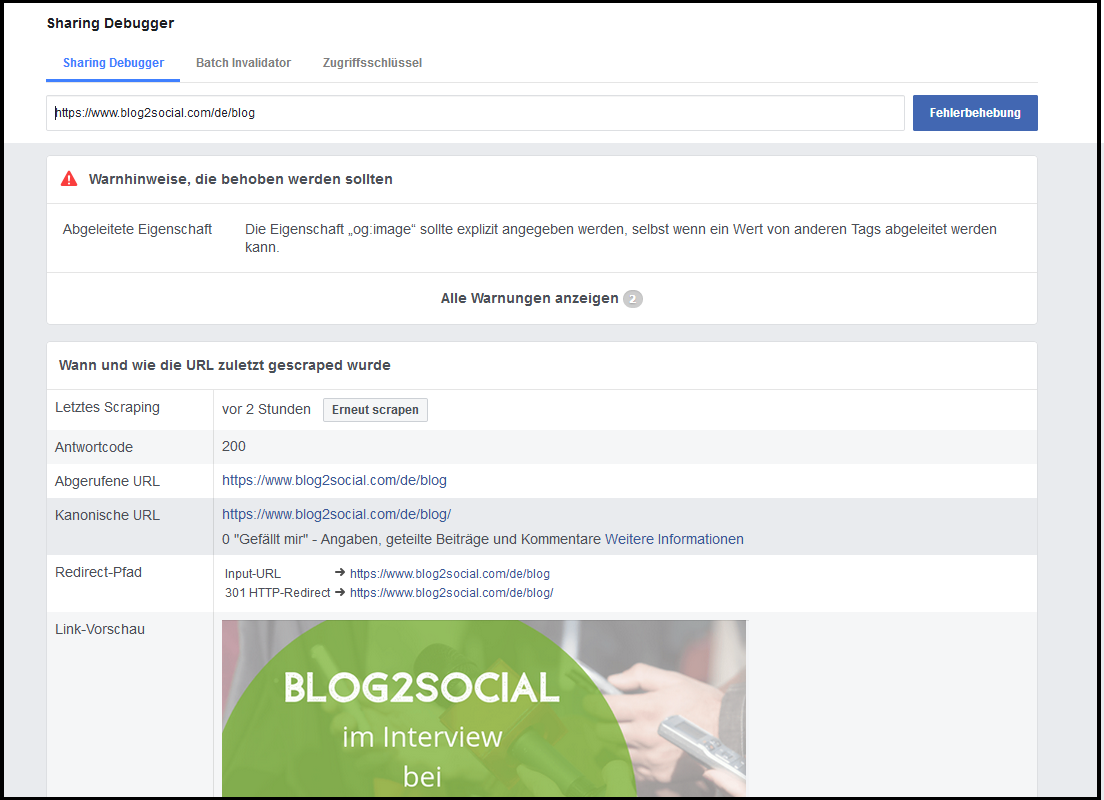Image resolution: width=1104 pixels, height=800 pixels.
Task: Open the 301 HTTP-Redirect target link
Action: tap(451, 593)
